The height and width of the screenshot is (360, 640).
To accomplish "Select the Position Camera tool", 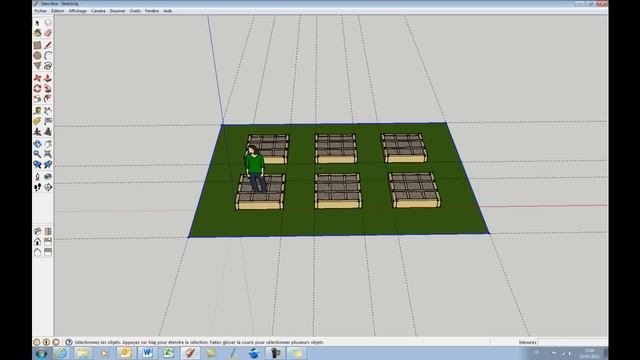I will point(38,177).
